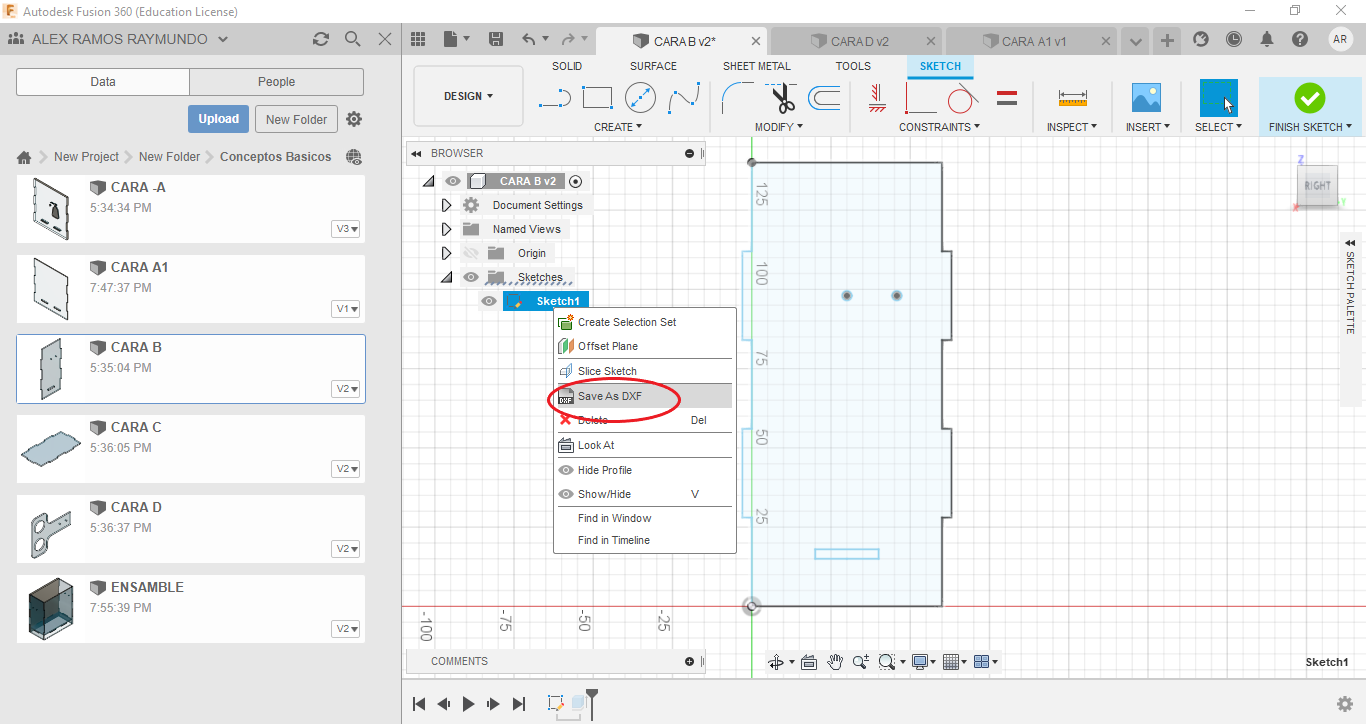Open the CREATE dropdown menu

click(x=617, y=127)
